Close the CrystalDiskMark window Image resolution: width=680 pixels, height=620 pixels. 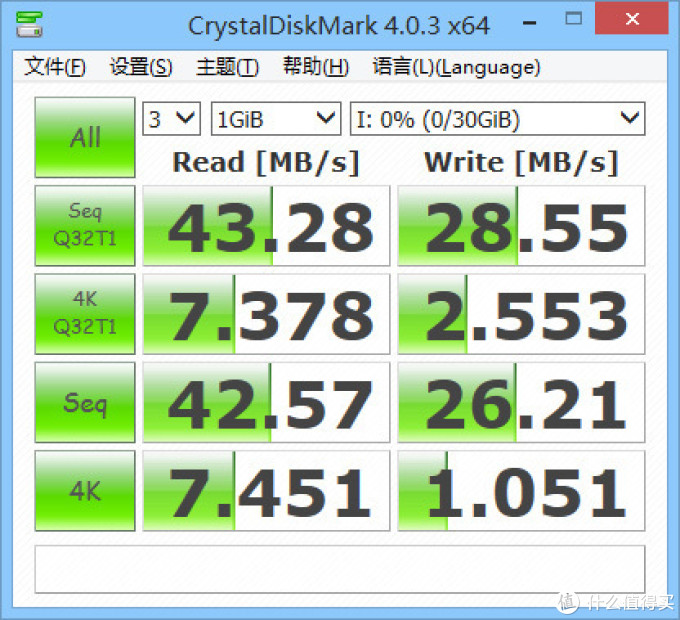click(x=632, y=18)
